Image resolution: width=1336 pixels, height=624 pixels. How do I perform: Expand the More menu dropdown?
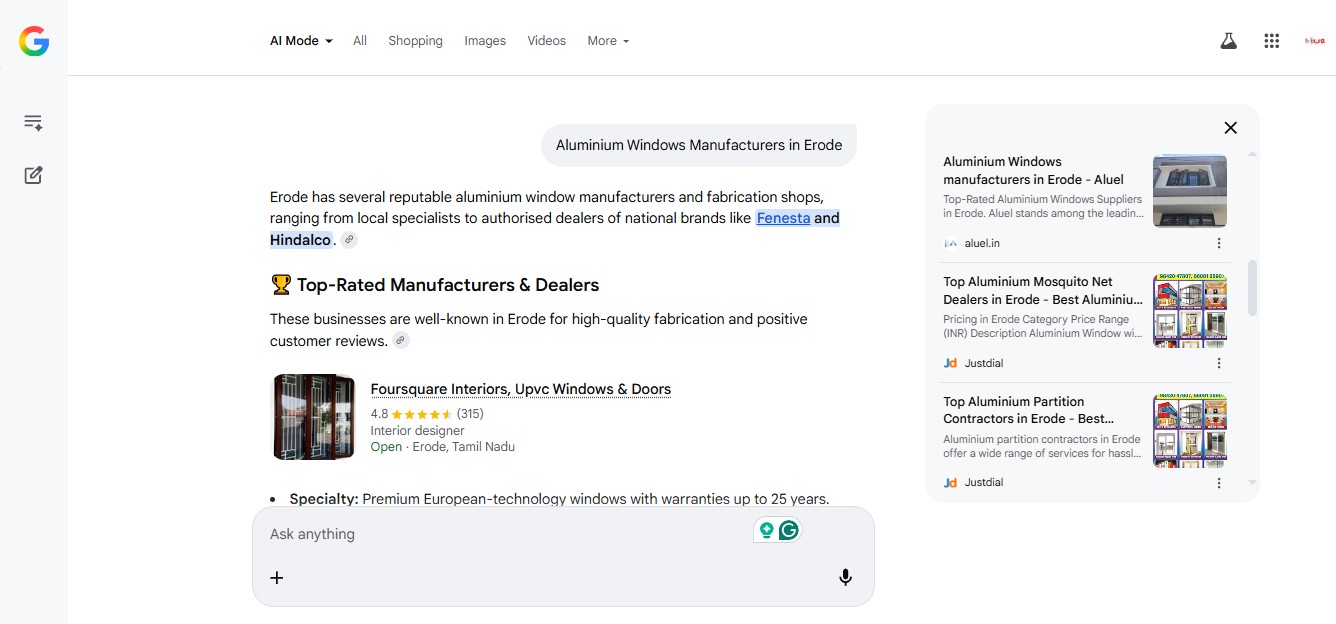click(608, 41)
